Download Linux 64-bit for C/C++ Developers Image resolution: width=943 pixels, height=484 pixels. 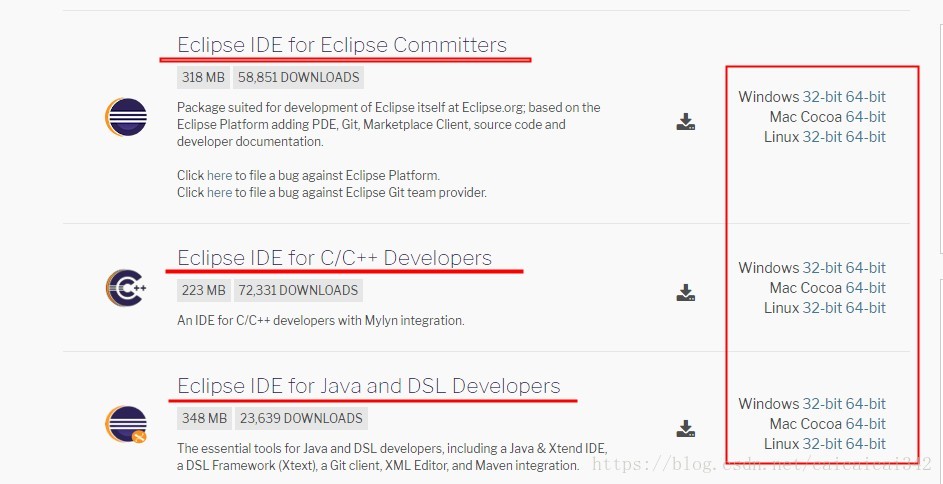tap(865, 307)
